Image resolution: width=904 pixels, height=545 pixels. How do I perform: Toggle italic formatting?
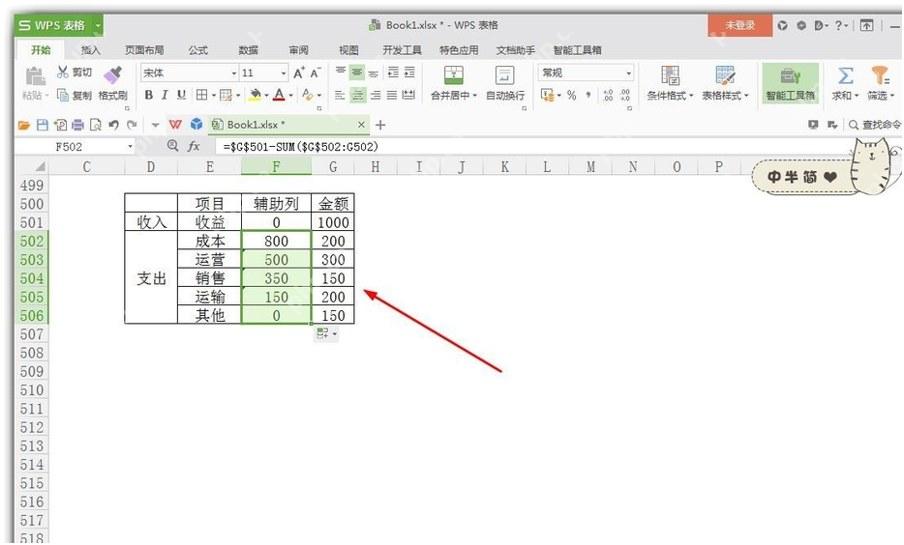tap(165, 95)
